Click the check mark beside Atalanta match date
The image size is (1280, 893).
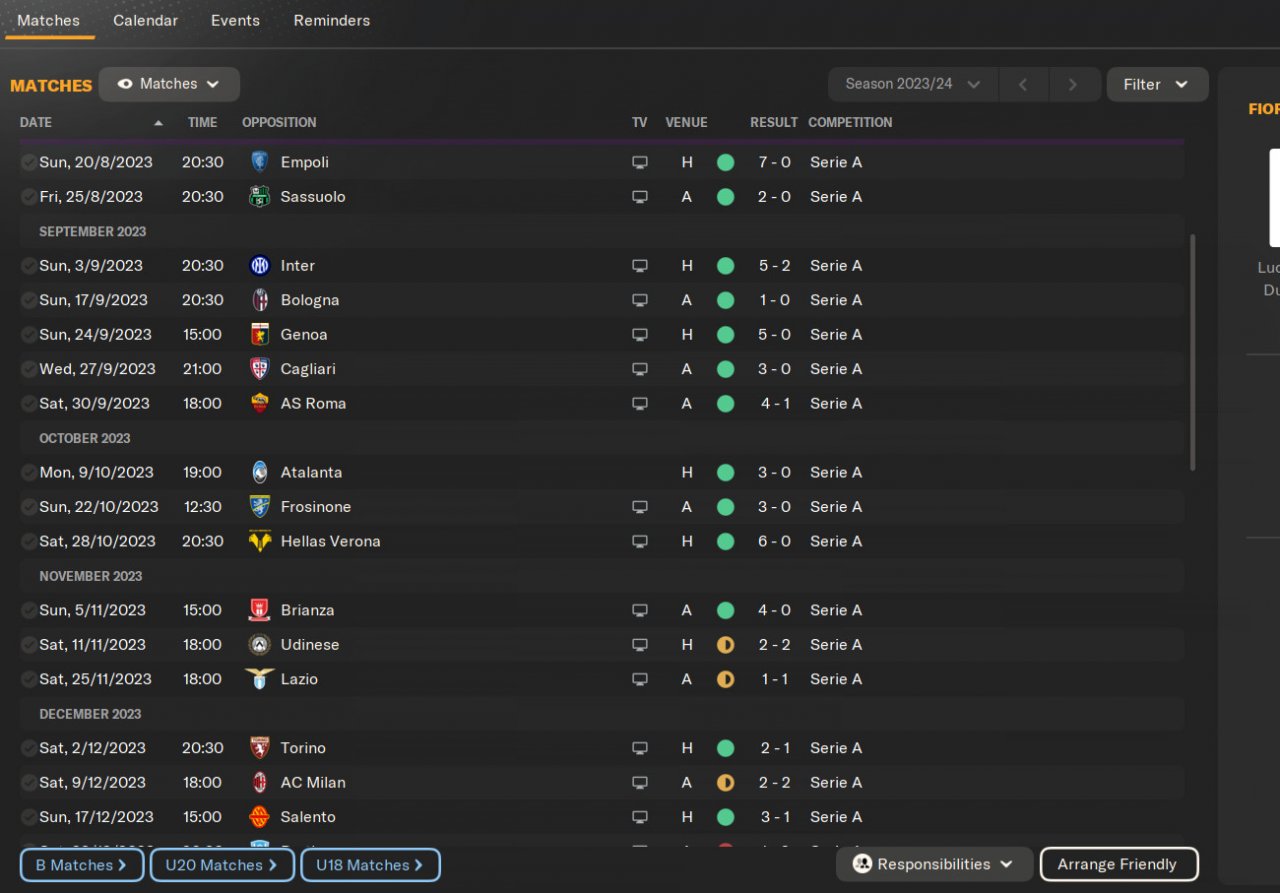click(28, 473)
